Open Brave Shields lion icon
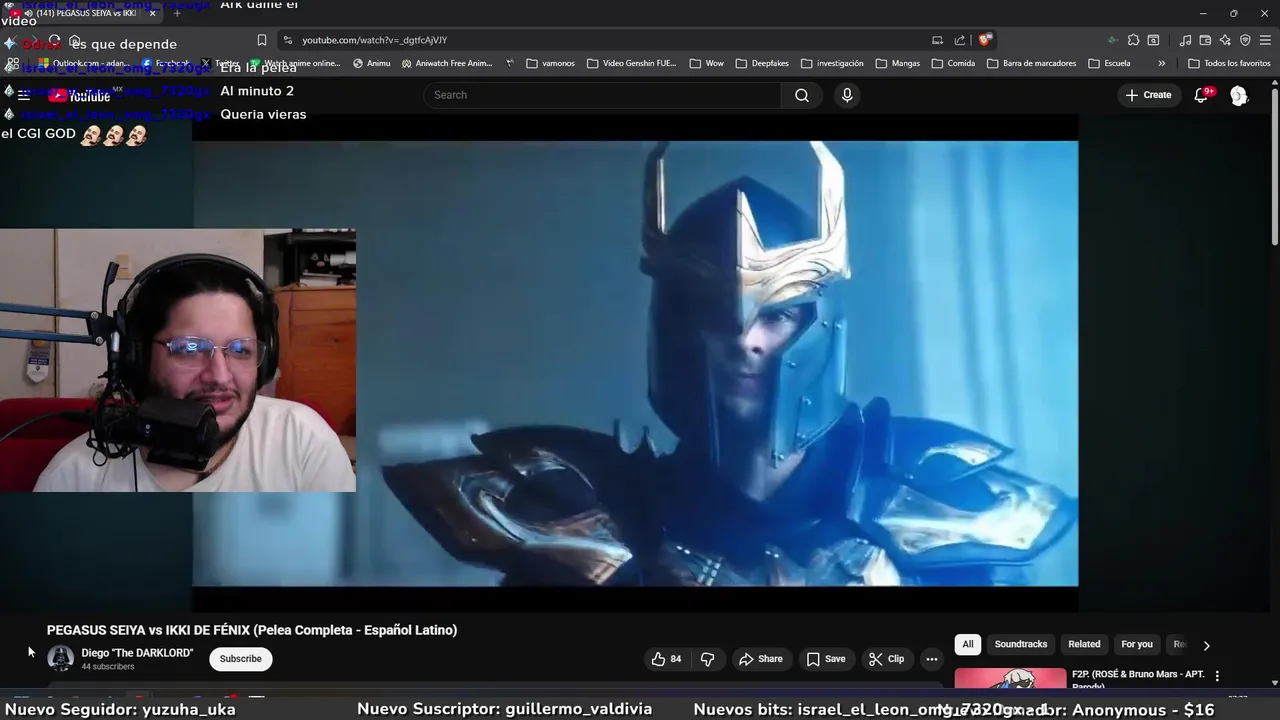 point(985,40)
